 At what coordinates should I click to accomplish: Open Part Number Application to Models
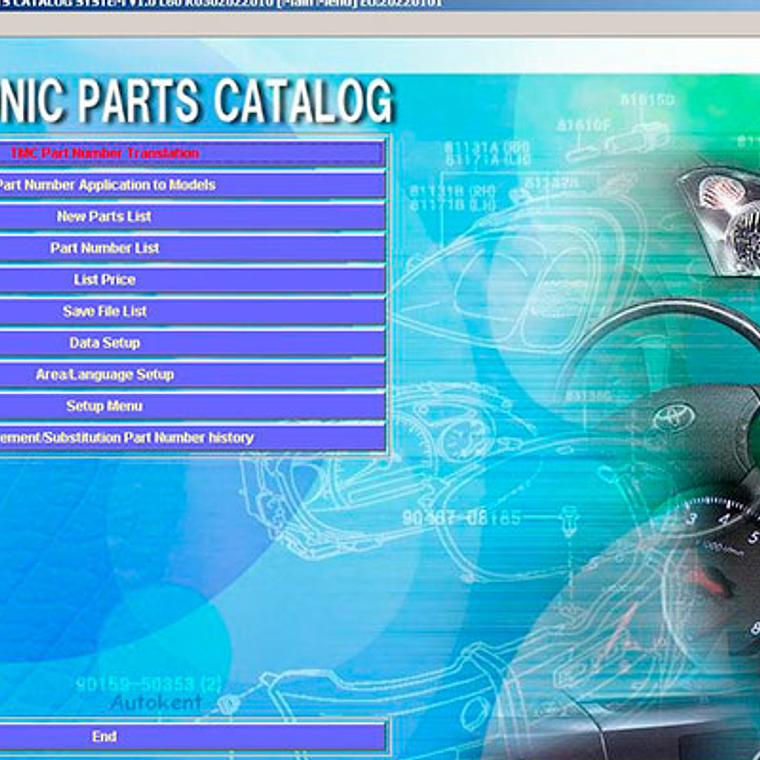point(192,185)
